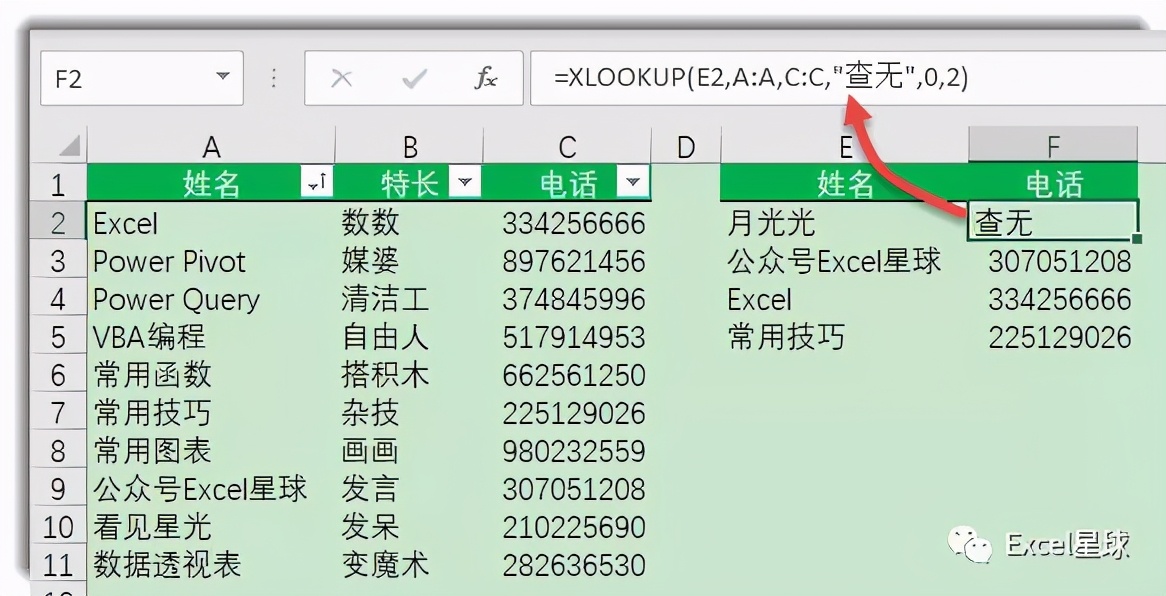Viewport: 1166px width, 596px height.
Task: Click the fill handle of cell F2
Action: point(1136,236)
